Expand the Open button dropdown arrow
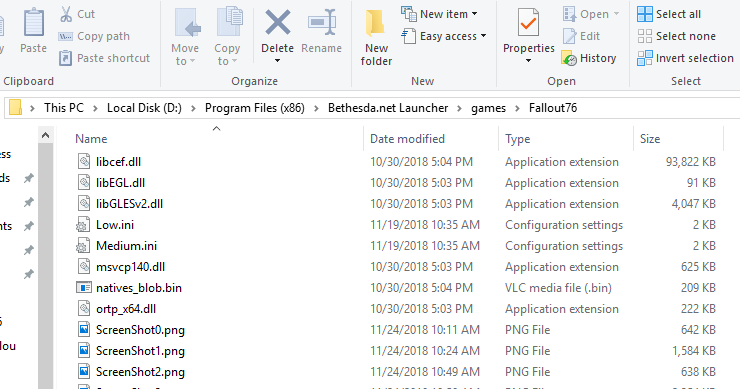Screen dimensions: 740x389 (616, 14)
